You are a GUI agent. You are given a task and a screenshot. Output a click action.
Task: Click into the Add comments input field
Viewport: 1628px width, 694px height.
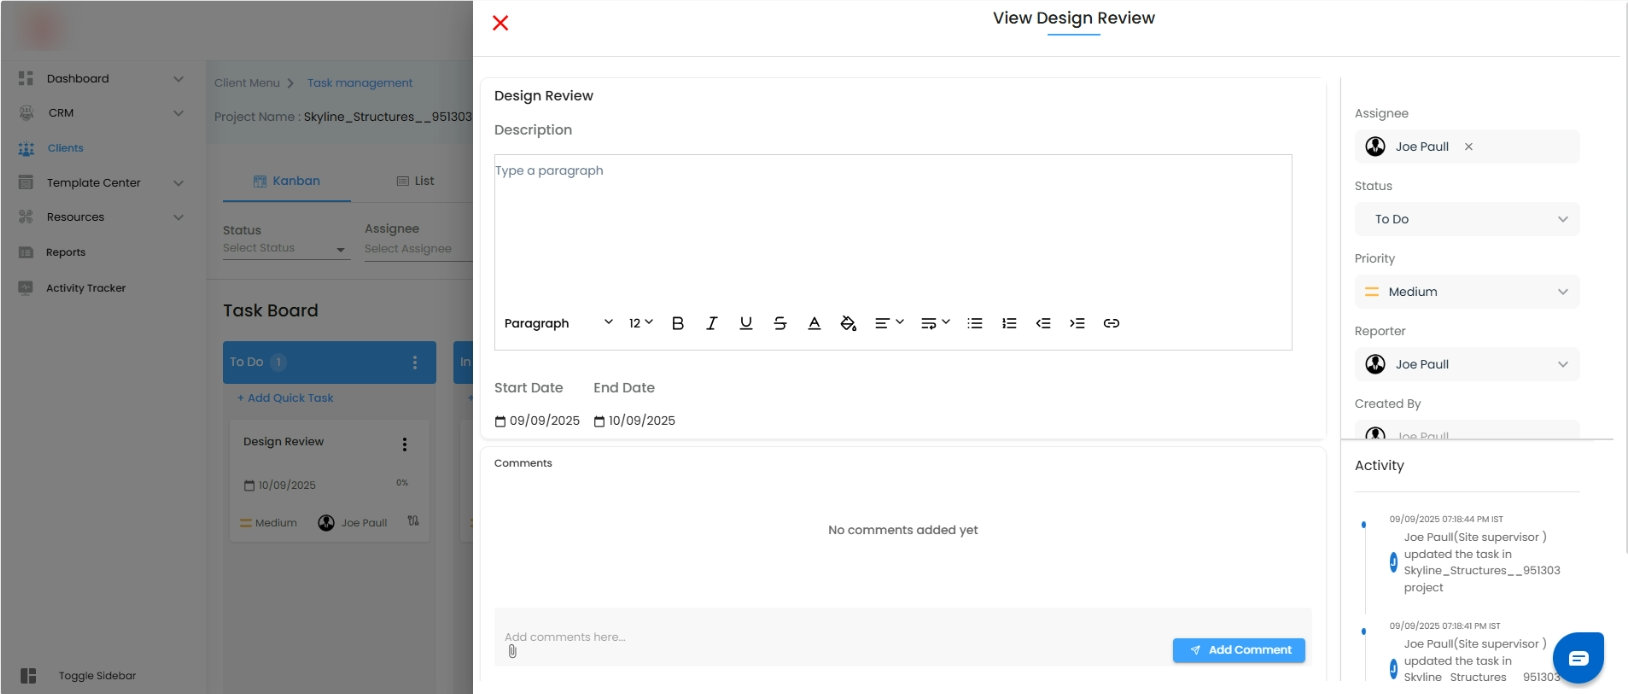click(800, 636)
